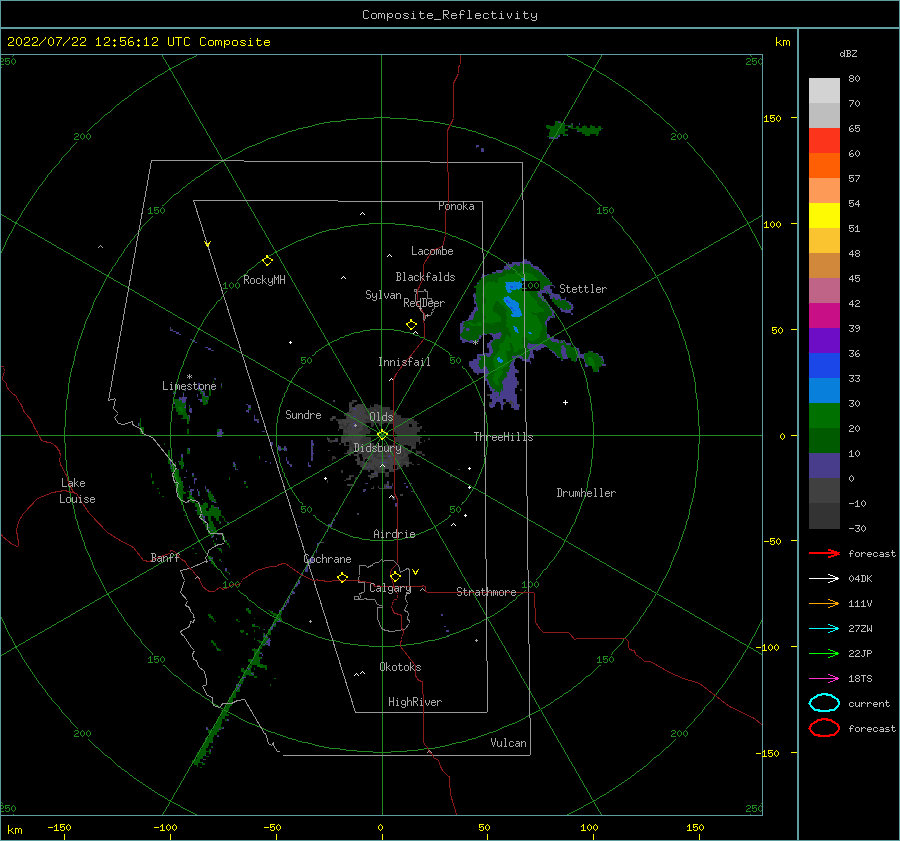
Task: Select the HighRiver label
Action: tap(415, 702)
